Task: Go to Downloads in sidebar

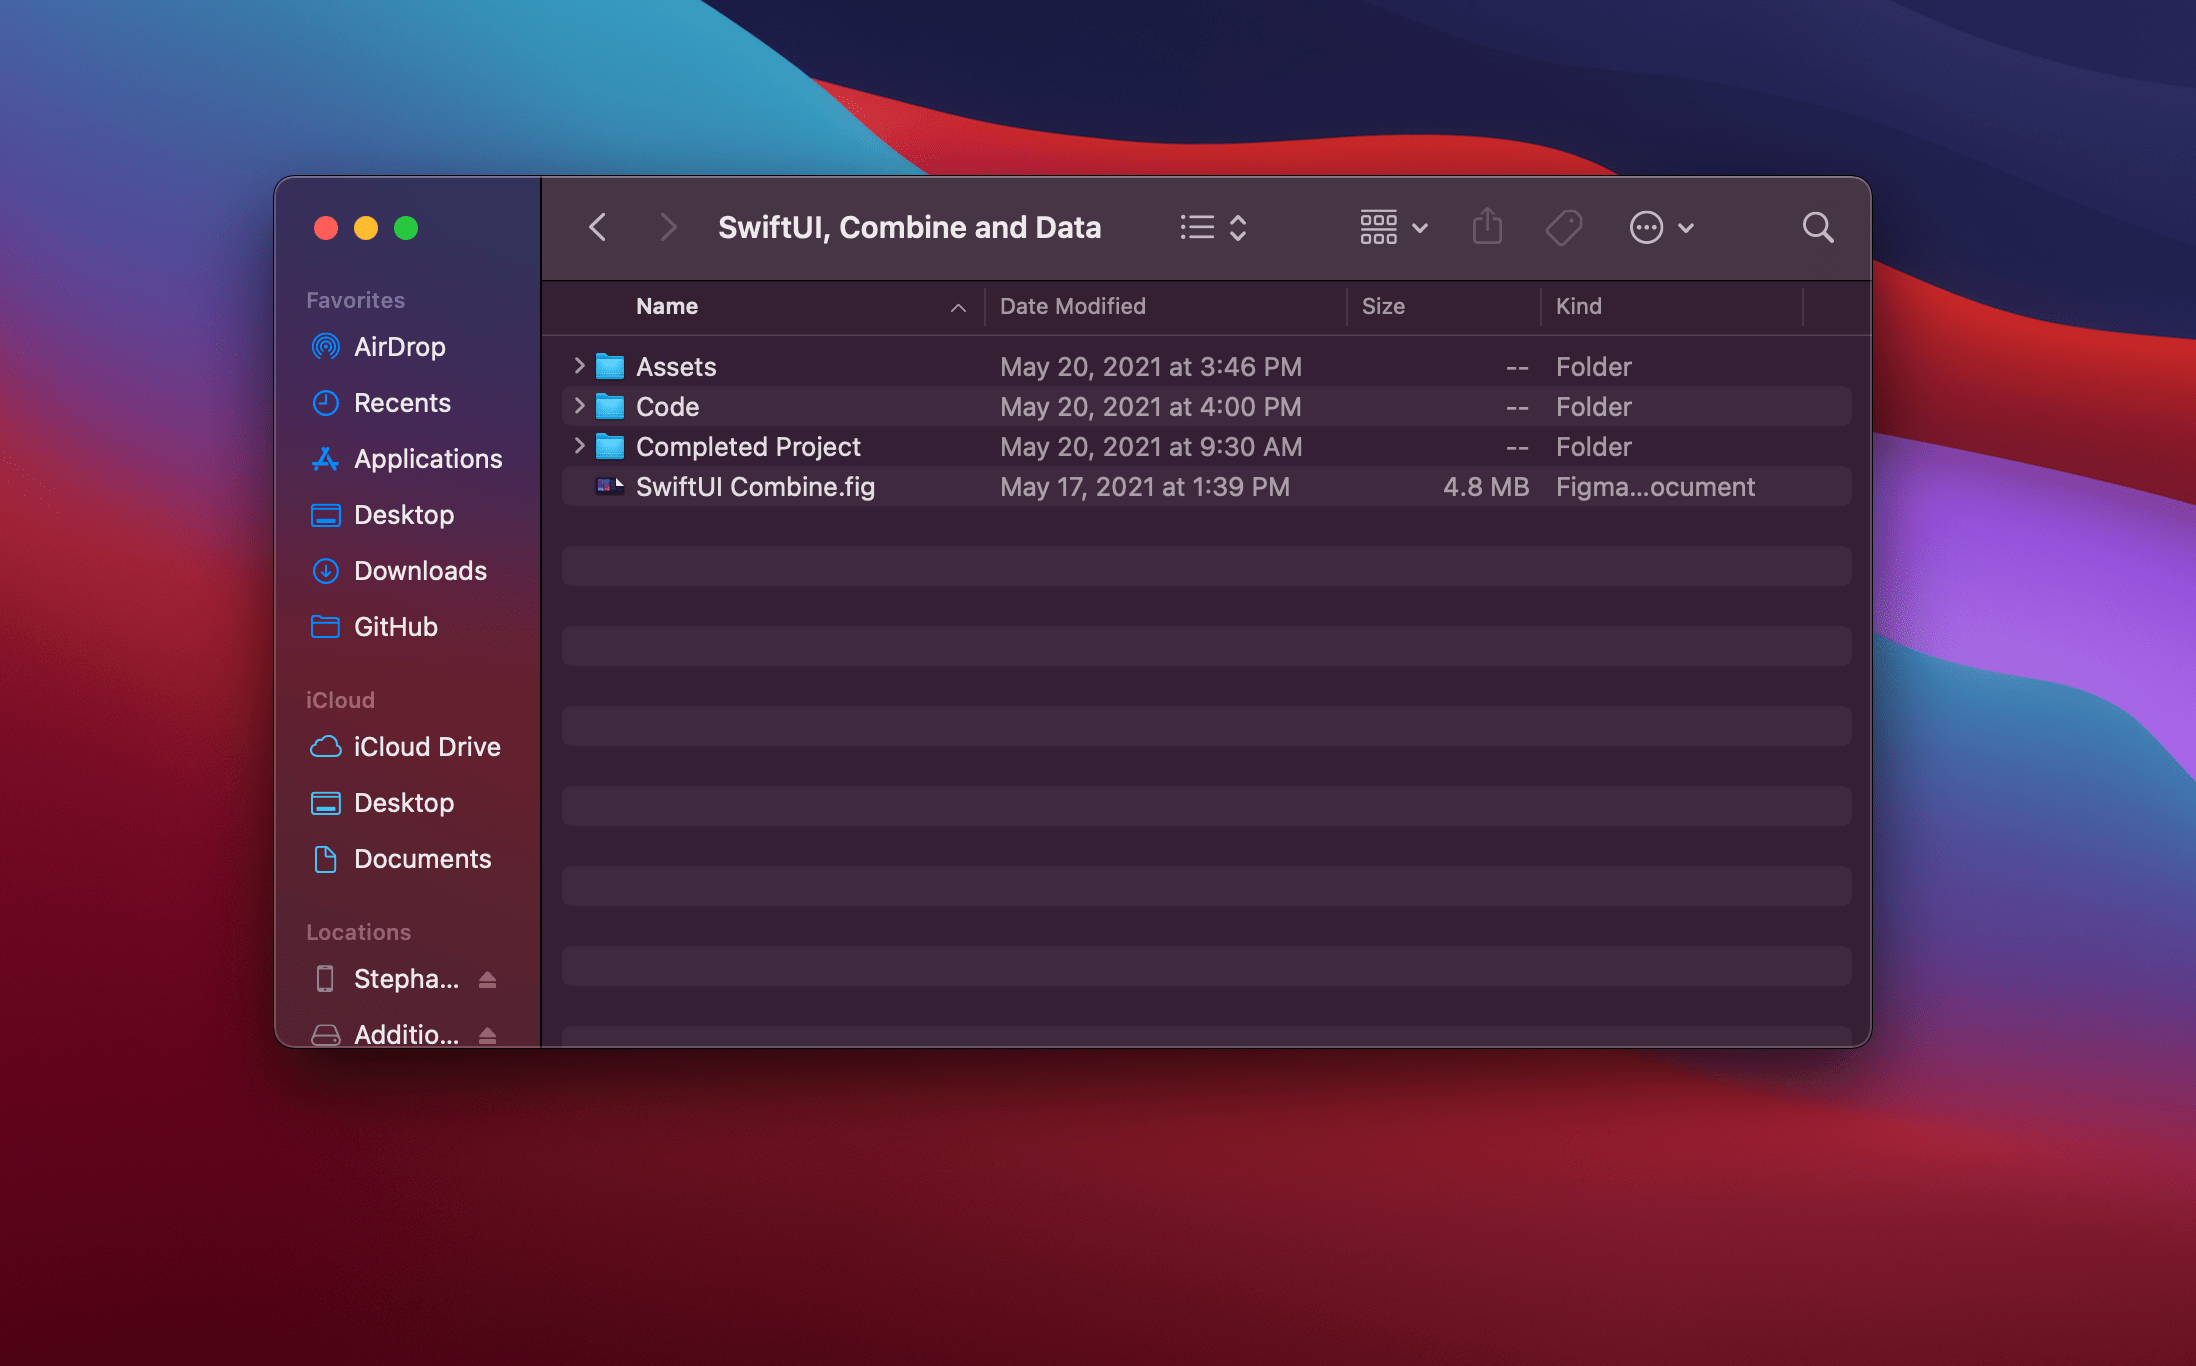Action: [x=420, y=571]
